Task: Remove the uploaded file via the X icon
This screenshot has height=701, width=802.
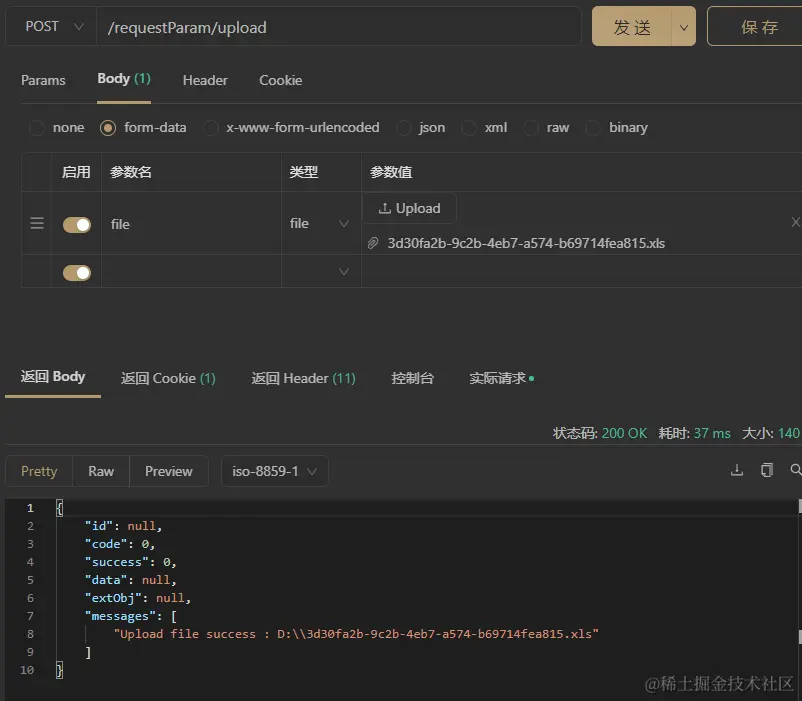Action: (795, 223)
